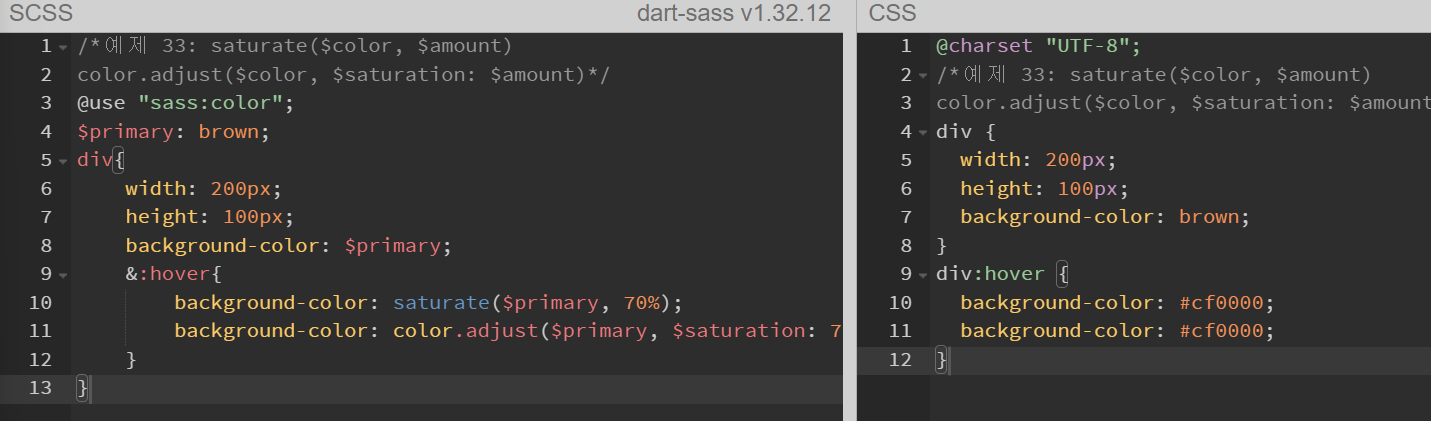
Task: Click line number 12 in SCSS gutter
Action: (40, 360)
